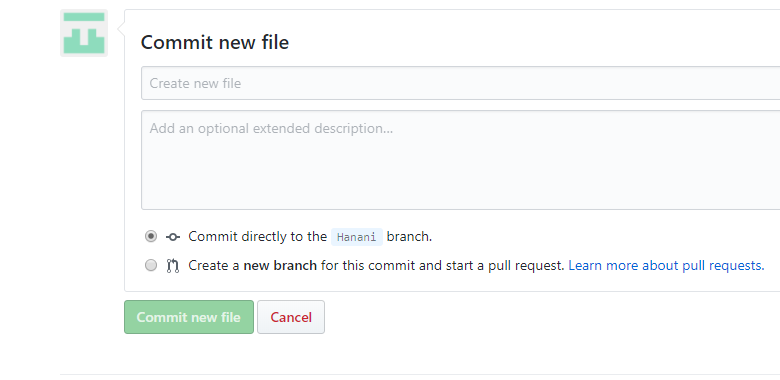The width and height of the screenshot is (780, 380).
Task: Click the green identicon user avatar
Action: [x=84, y=33]
